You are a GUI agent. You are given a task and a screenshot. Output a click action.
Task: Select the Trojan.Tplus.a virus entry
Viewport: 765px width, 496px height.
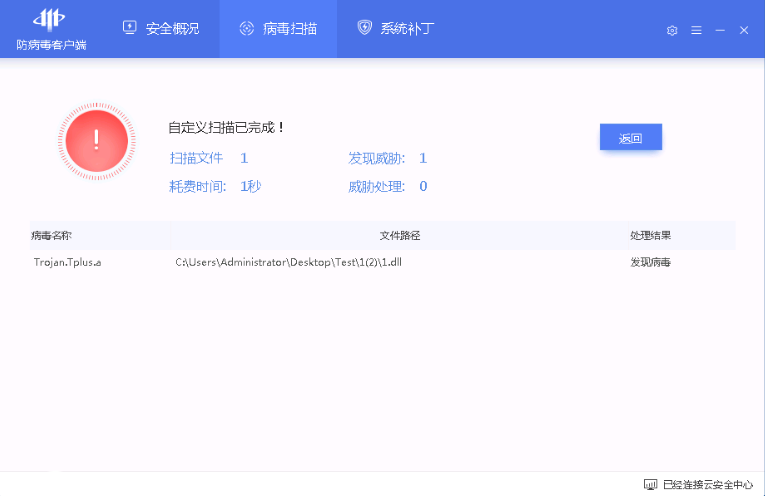(x=67, y=262)
